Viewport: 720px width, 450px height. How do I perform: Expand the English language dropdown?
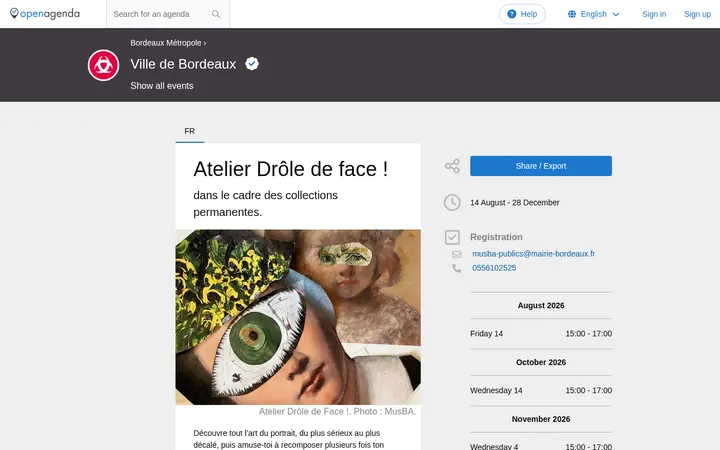point(593,14)
